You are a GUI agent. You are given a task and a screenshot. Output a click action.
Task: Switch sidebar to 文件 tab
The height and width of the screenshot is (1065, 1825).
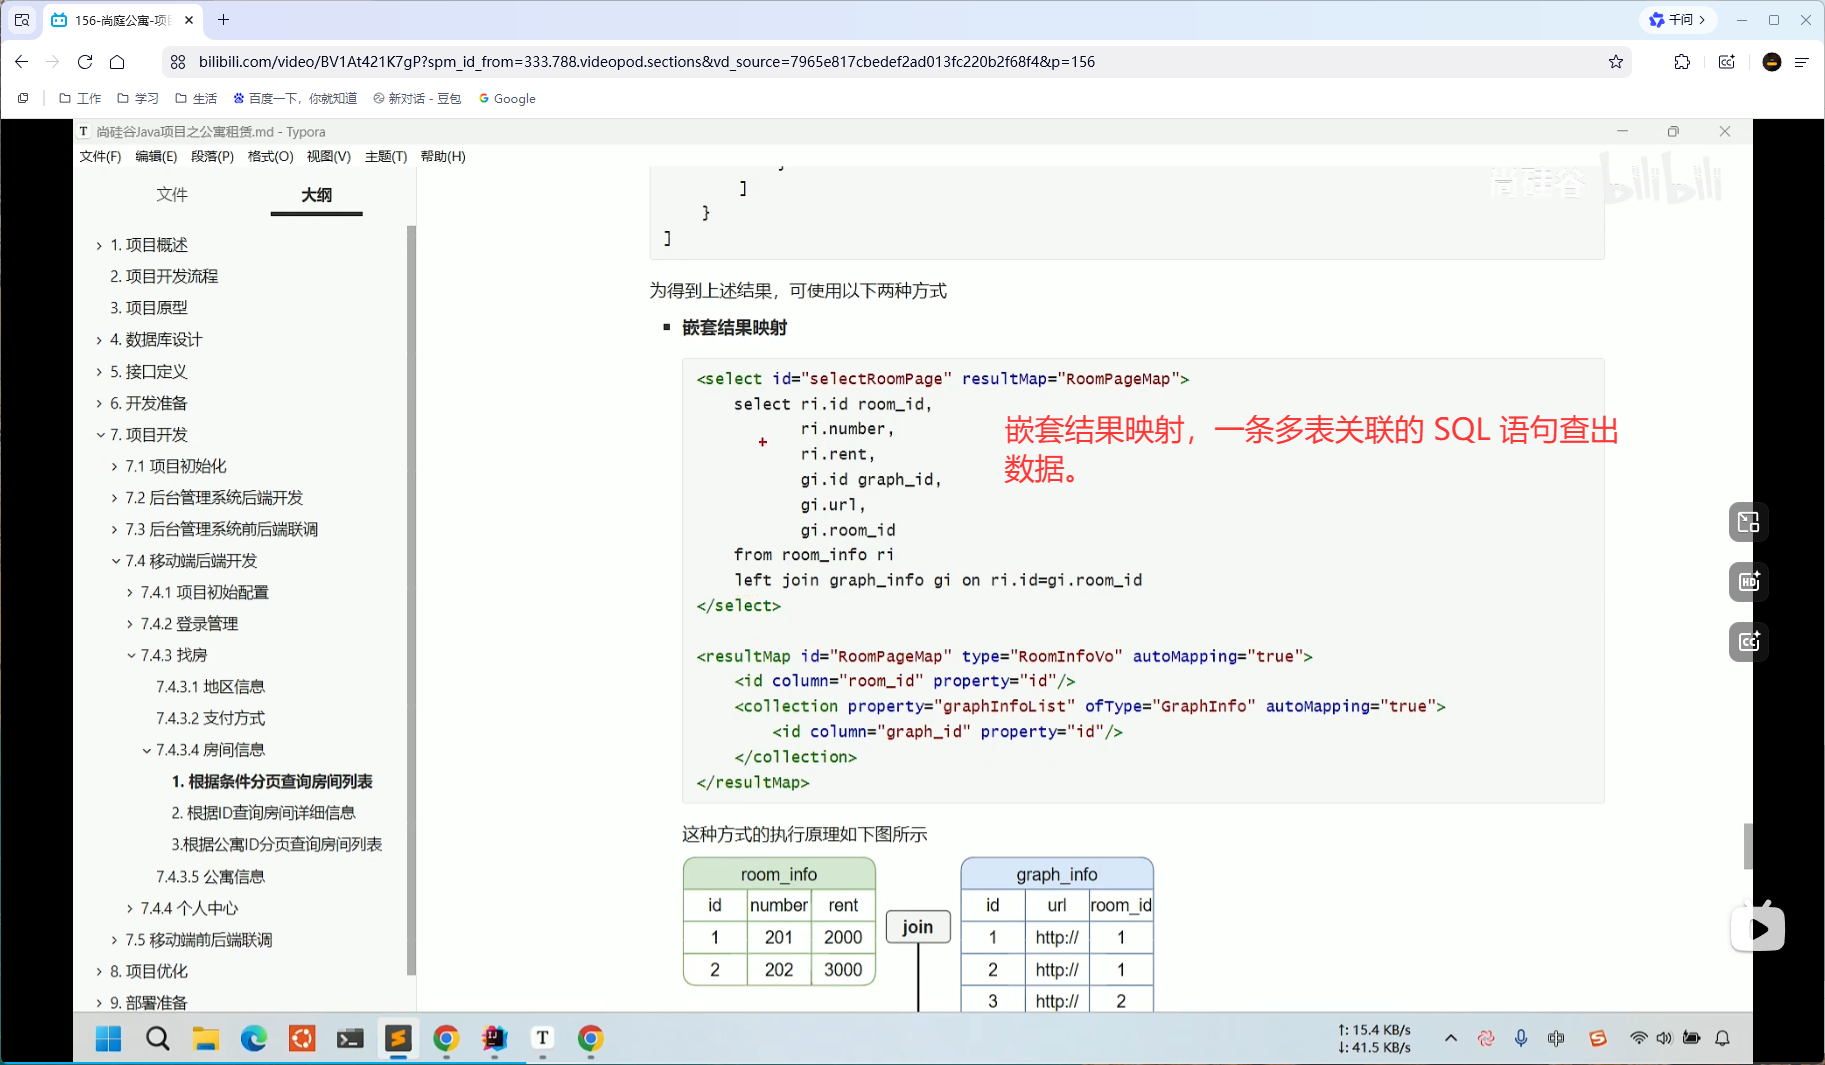click(172, 194)
